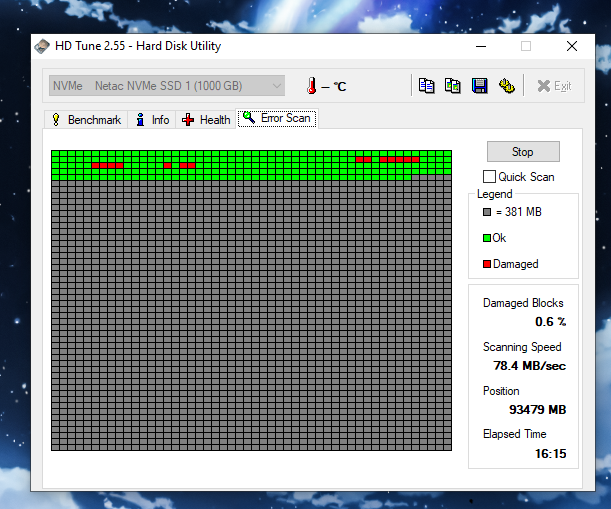Close the HD Tune window

click(x=572, y=46)
